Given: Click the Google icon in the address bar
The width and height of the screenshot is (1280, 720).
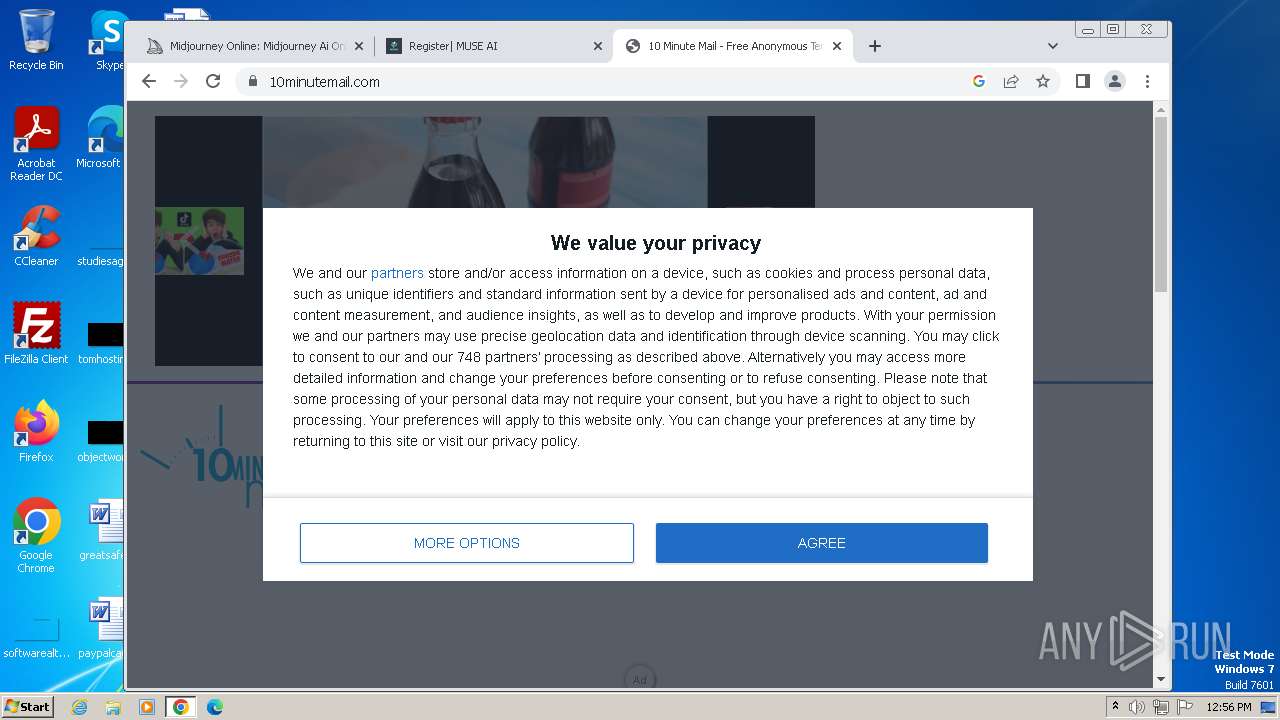Looking at the screenshot, I should coord(979,82).
